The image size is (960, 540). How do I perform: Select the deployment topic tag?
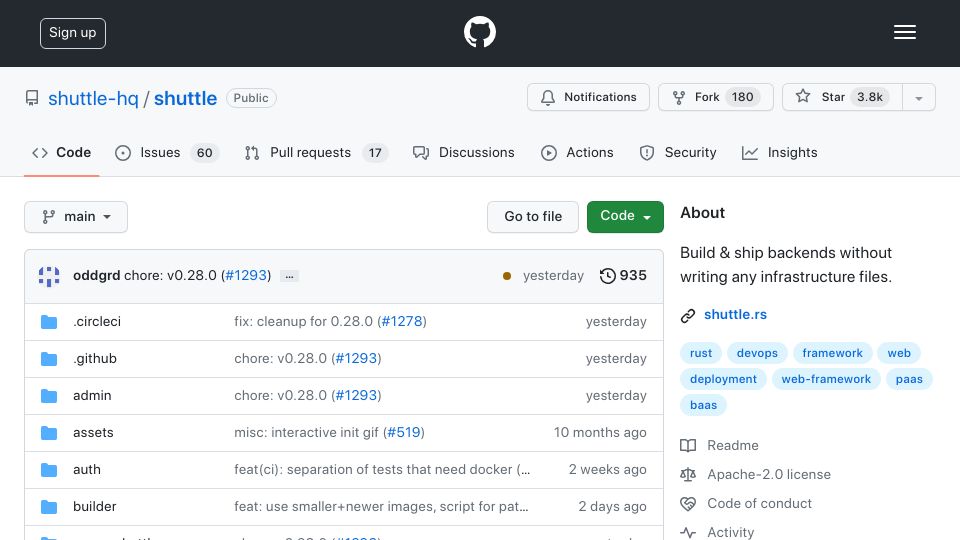(x=723, y=379)
